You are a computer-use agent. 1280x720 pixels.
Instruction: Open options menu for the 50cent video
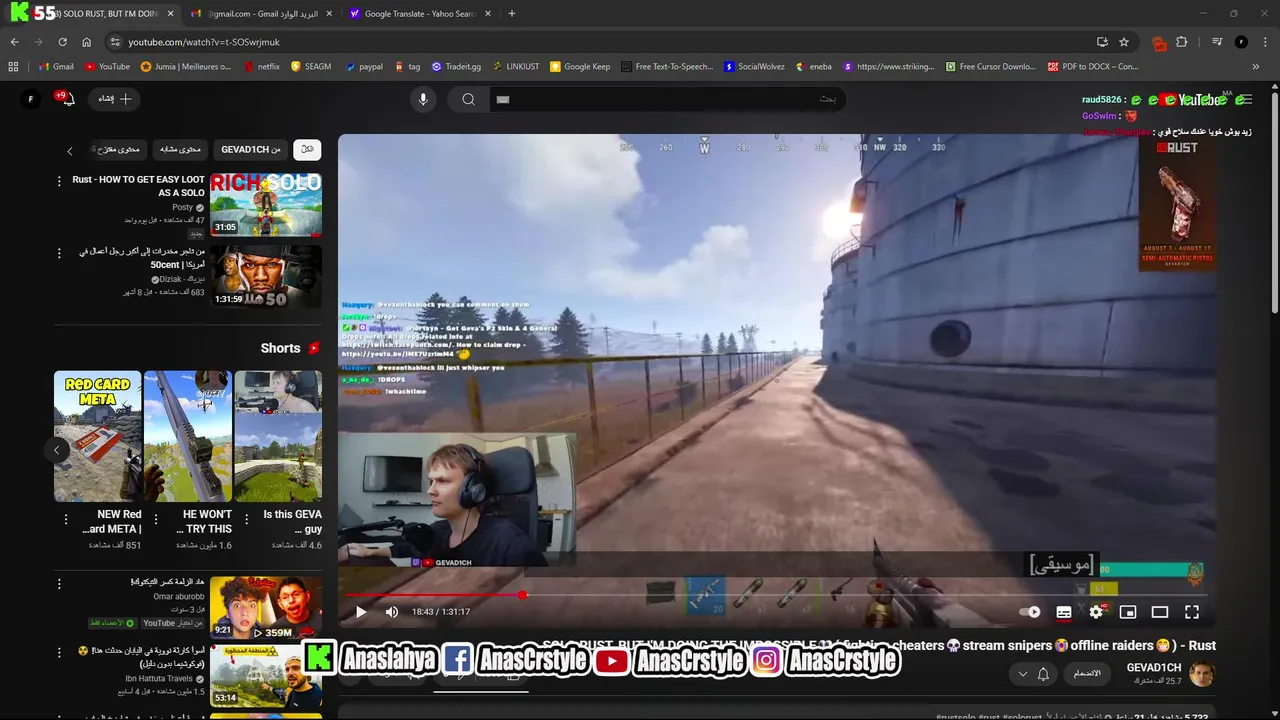pyautogui.click(x=59, y=253)
